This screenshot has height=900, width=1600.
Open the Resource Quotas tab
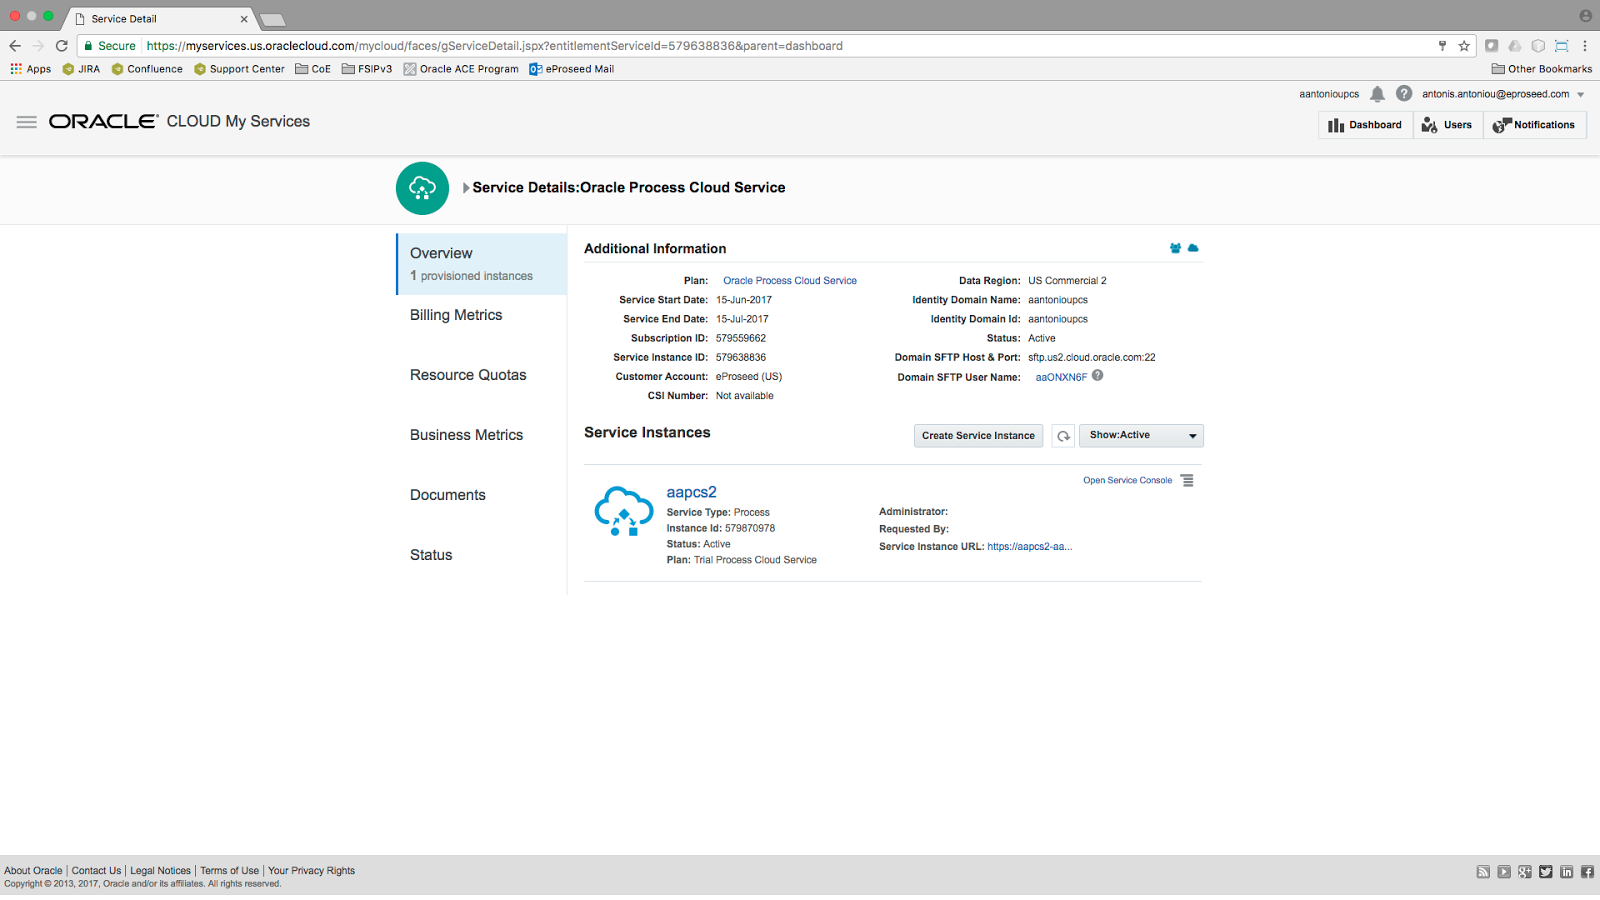click(468, 375)
